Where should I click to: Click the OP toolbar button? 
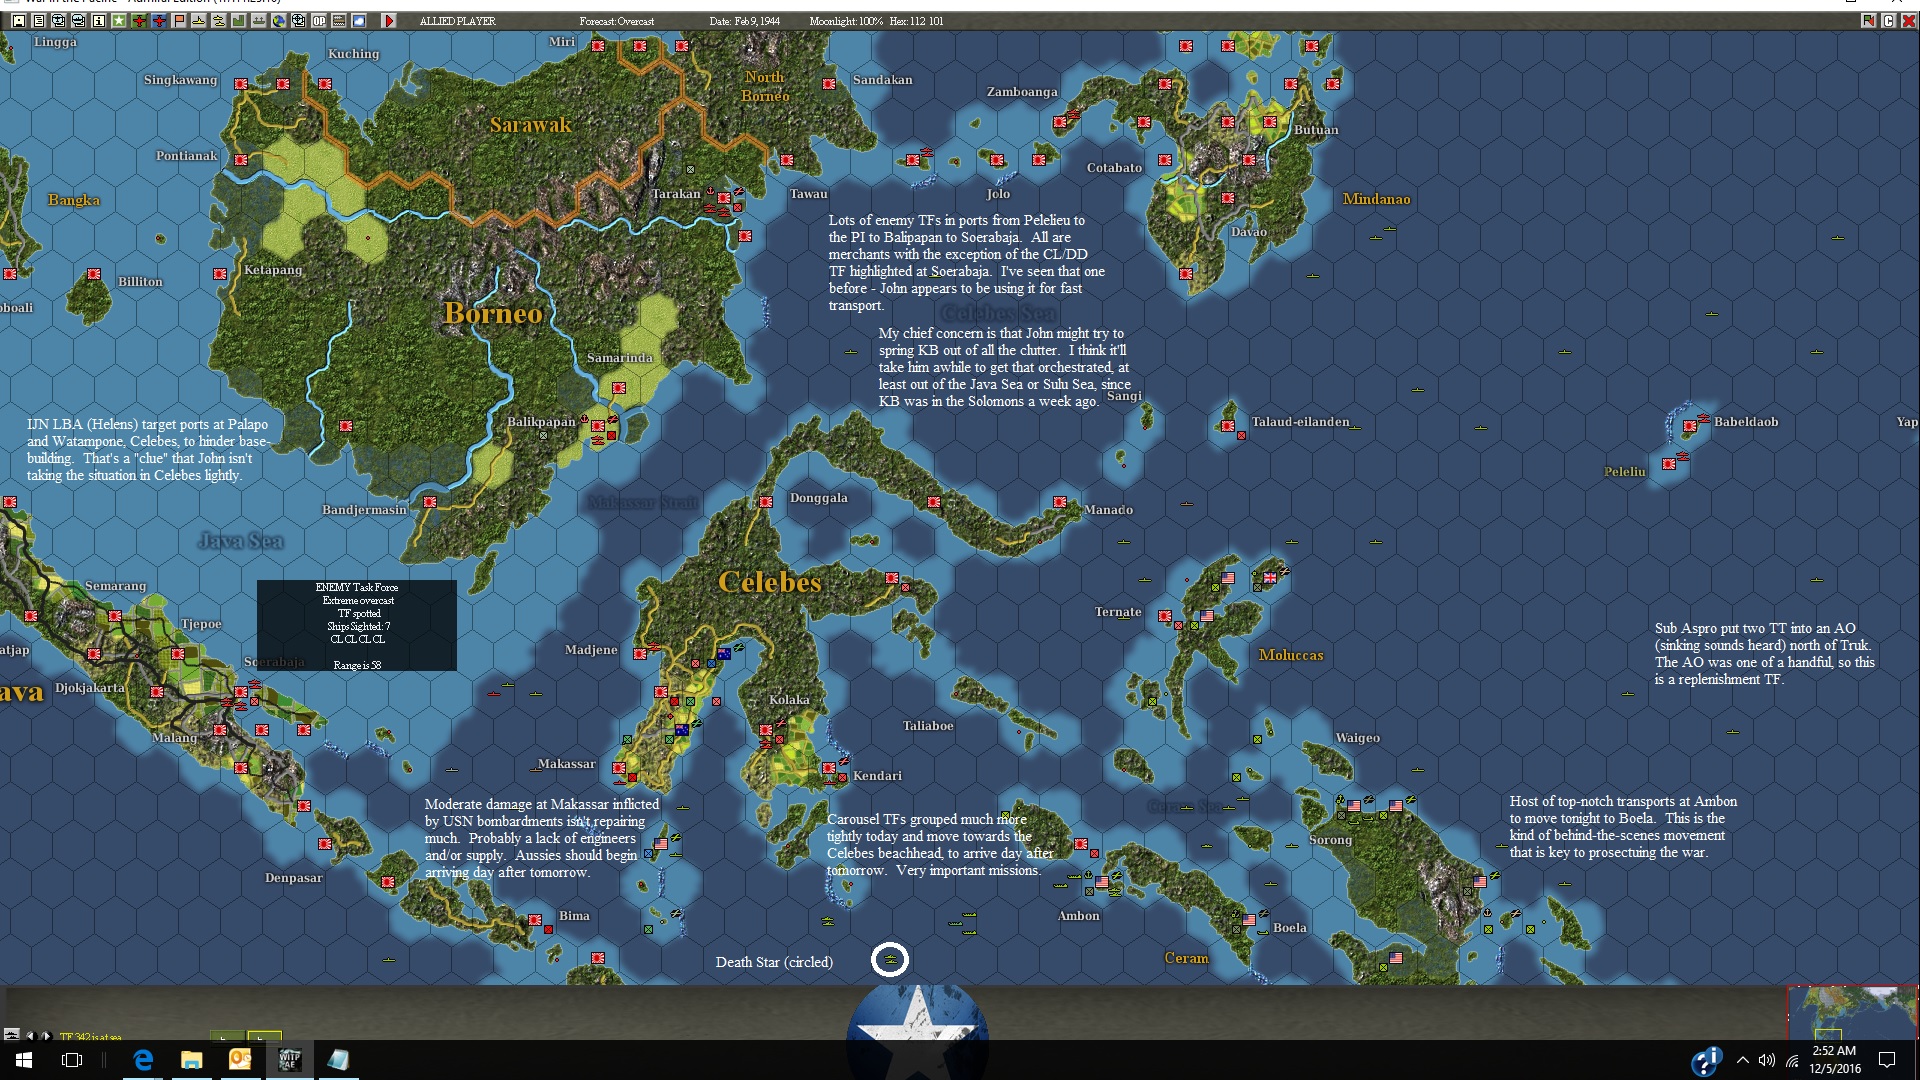[319, 21]
